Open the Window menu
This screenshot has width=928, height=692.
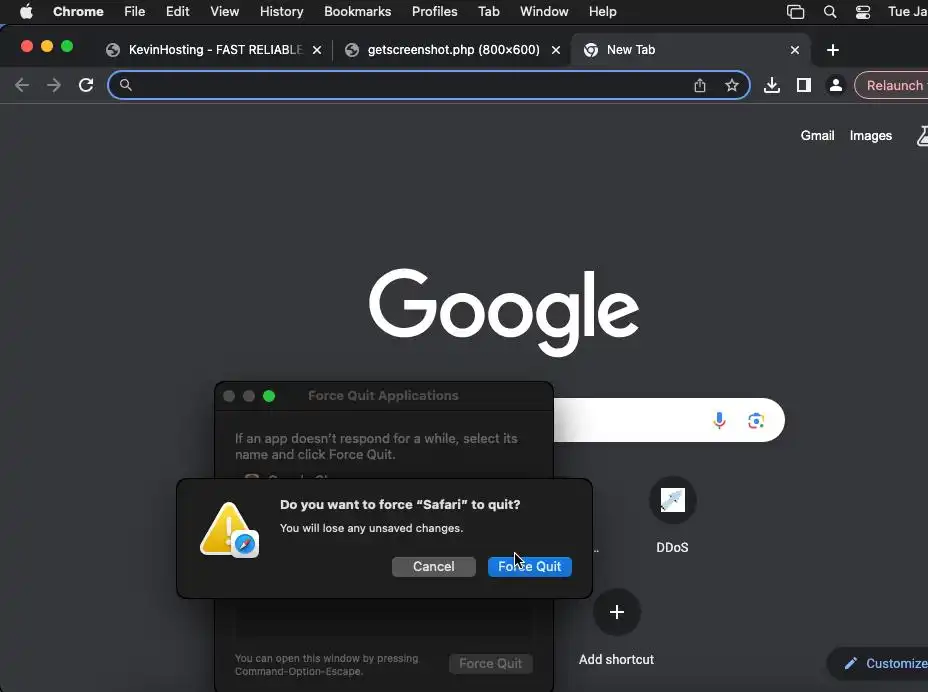[544, 11]
